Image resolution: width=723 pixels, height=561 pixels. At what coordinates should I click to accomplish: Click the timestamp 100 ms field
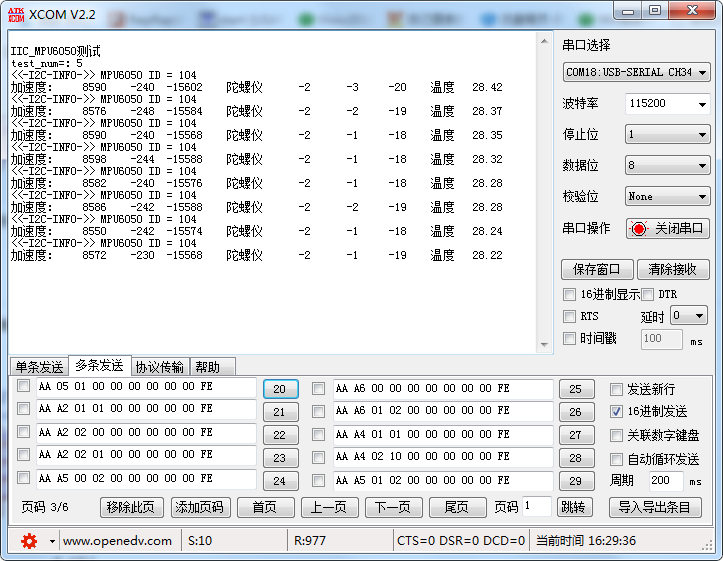(662, 339)
